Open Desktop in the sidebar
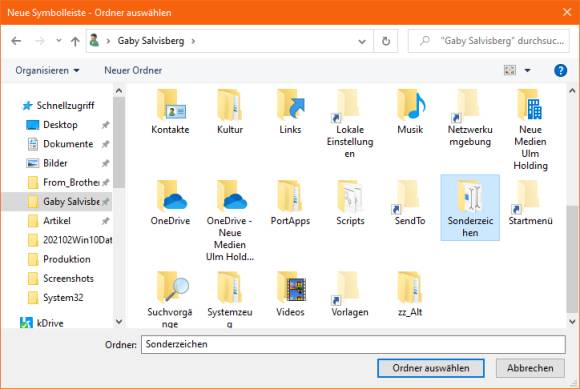Screen dimensions: 580x389 [60, 125]
